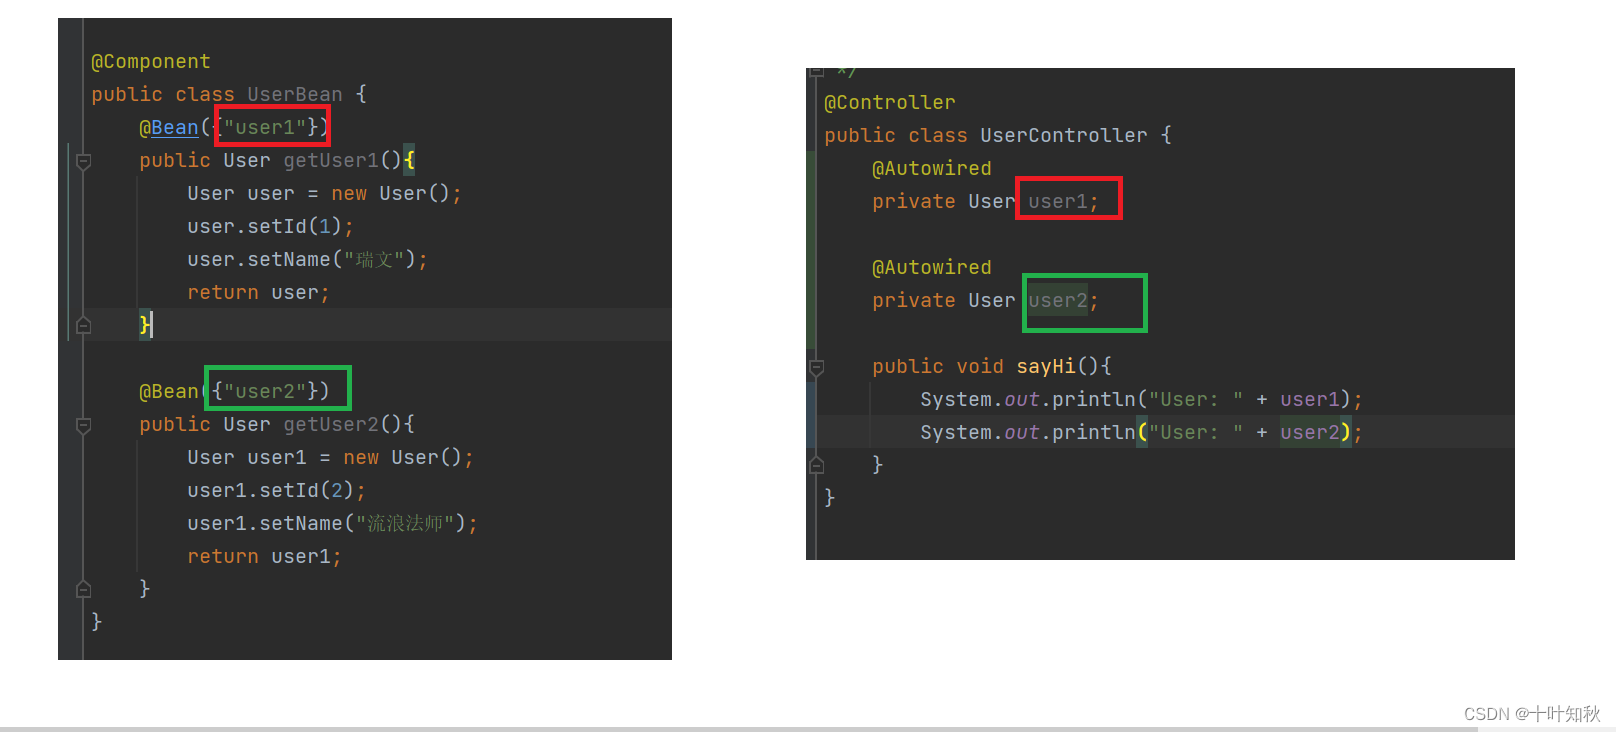This screenshot has width=1616, height=732.
Task: Click the 'return user;' statement
Action: [x=258, y=293]
